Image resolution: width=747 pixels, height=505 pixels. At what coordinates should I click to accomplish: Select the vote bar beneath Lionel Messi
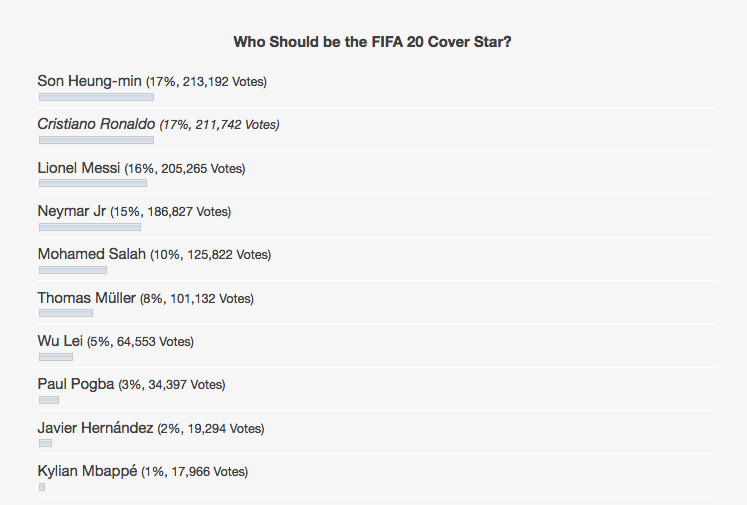point(93,184)
